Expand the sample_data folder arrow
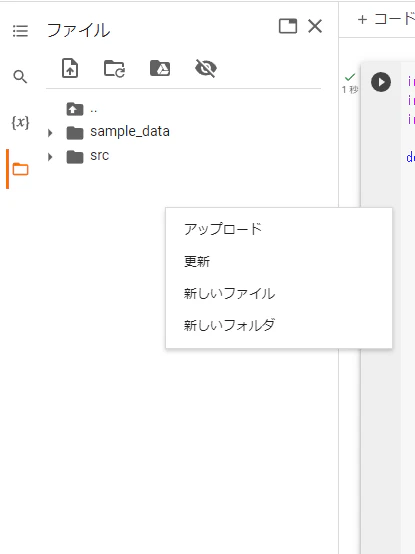The height and width of the screenshot is (554, 415). click(50, 133)
